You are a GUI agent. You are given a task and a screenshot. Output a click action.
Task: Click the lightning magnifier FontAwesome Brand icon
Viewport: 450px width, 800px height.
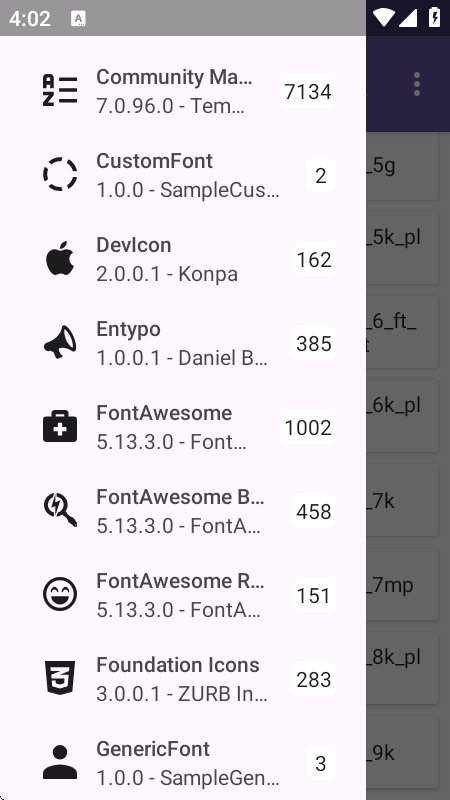click(60, 511)
